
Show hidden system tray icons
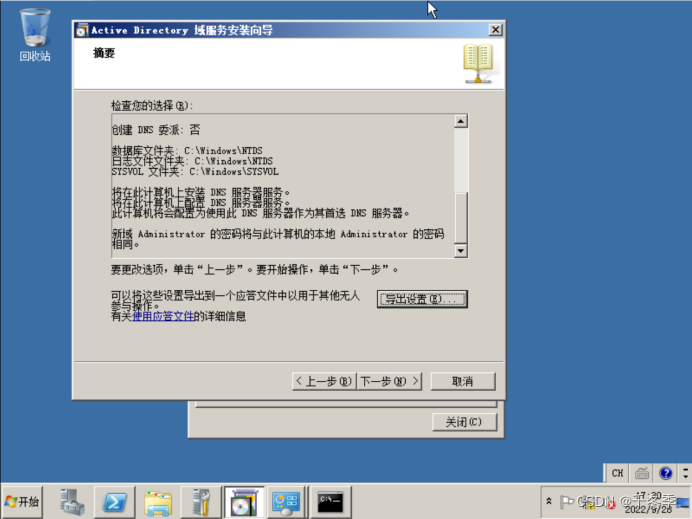(549, 501)
